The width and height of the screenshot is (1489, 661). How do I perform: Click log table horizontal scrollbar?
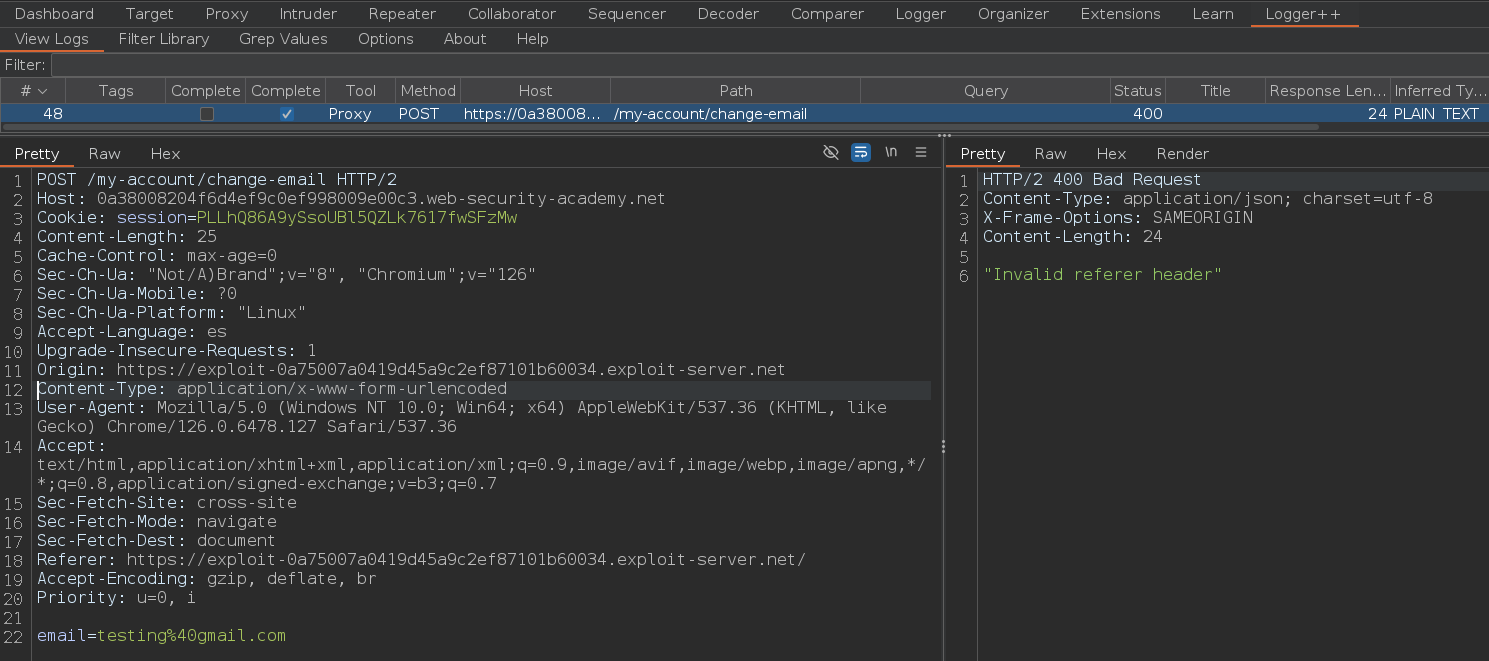[x=660, y=128]
